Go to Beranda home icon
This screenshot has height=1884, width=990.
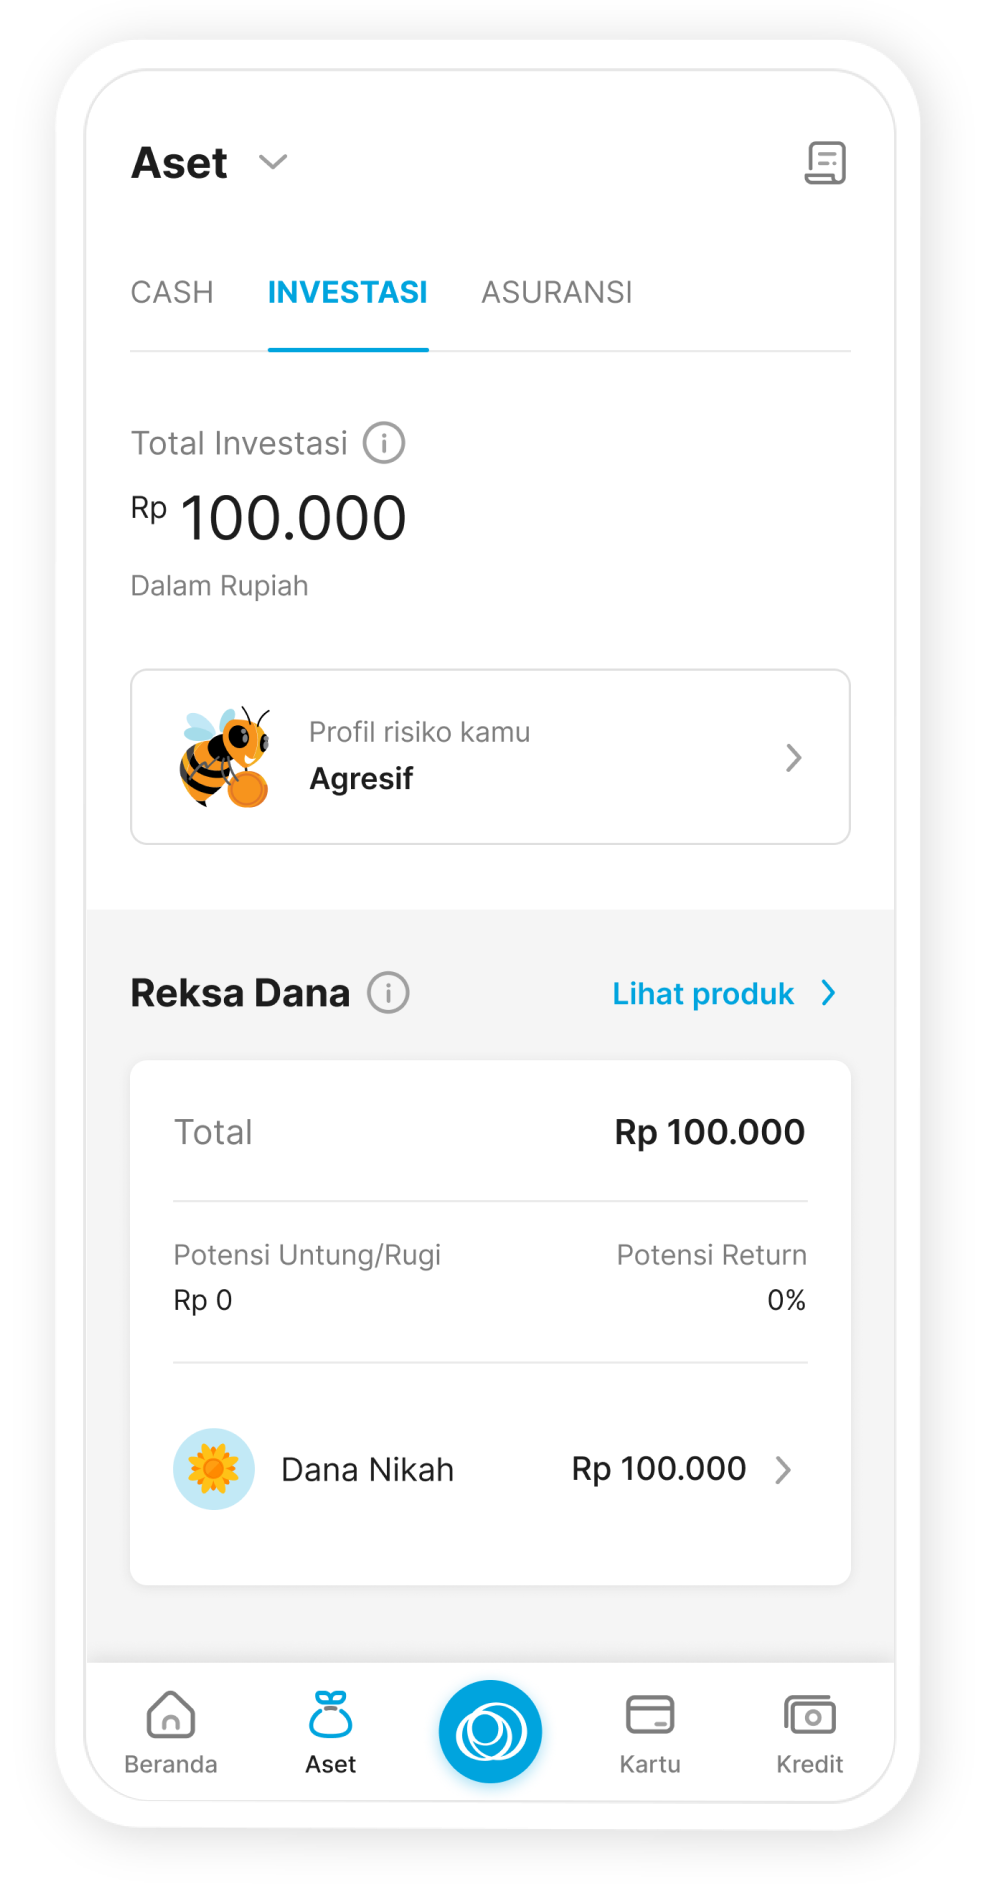pyautogui.click(x=171, y=1715)
